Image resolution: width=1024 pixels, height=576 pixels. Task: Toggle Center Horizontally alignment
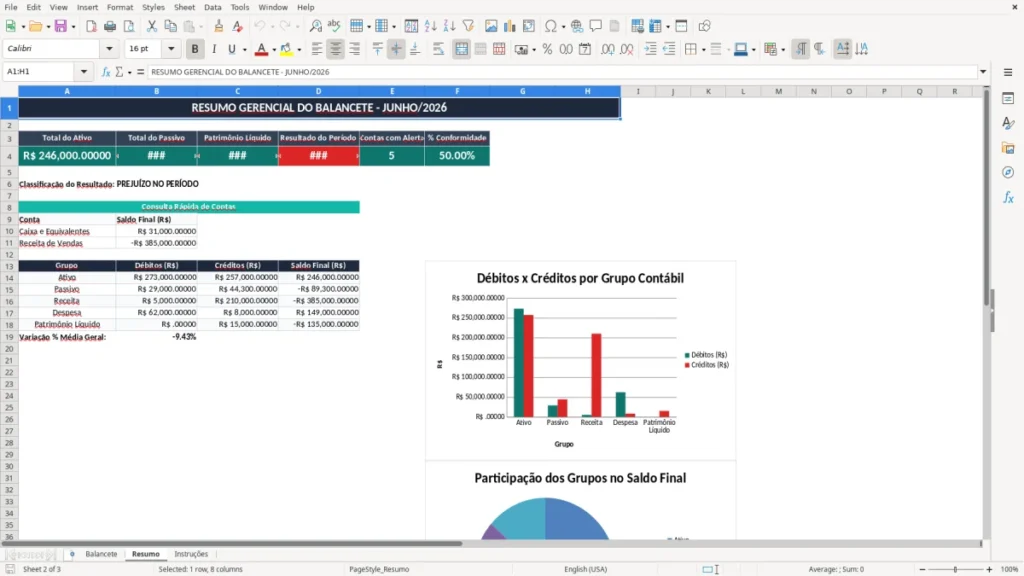pyautogui.click(x=336, y=49)
